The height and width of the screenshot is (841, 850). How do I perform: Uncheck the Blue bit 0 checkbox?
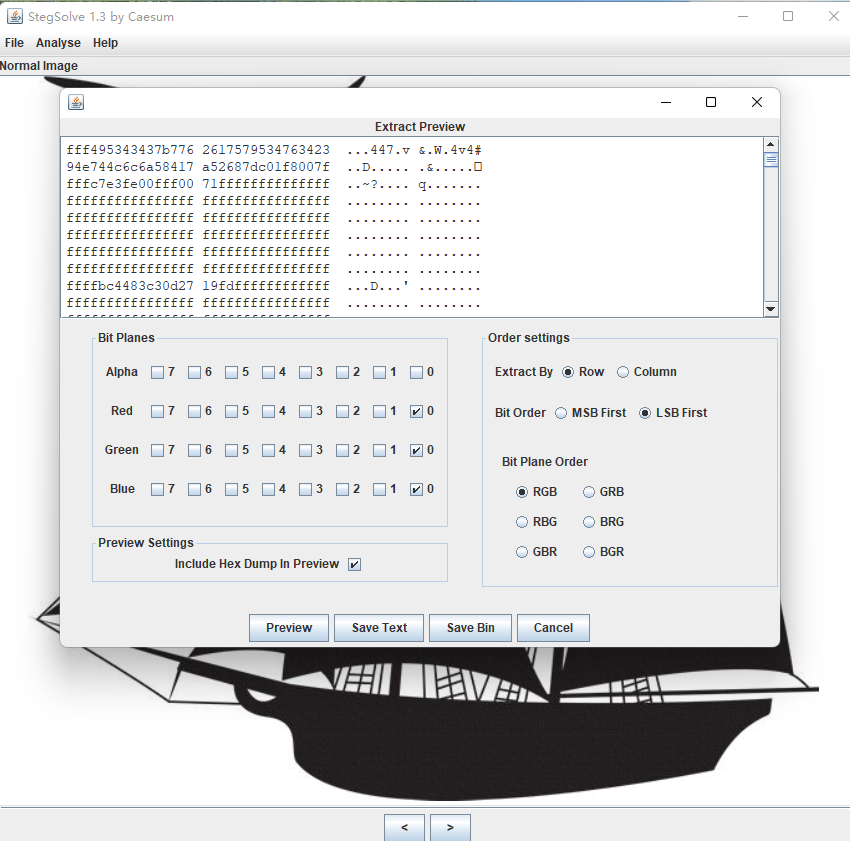pos(416,490)
